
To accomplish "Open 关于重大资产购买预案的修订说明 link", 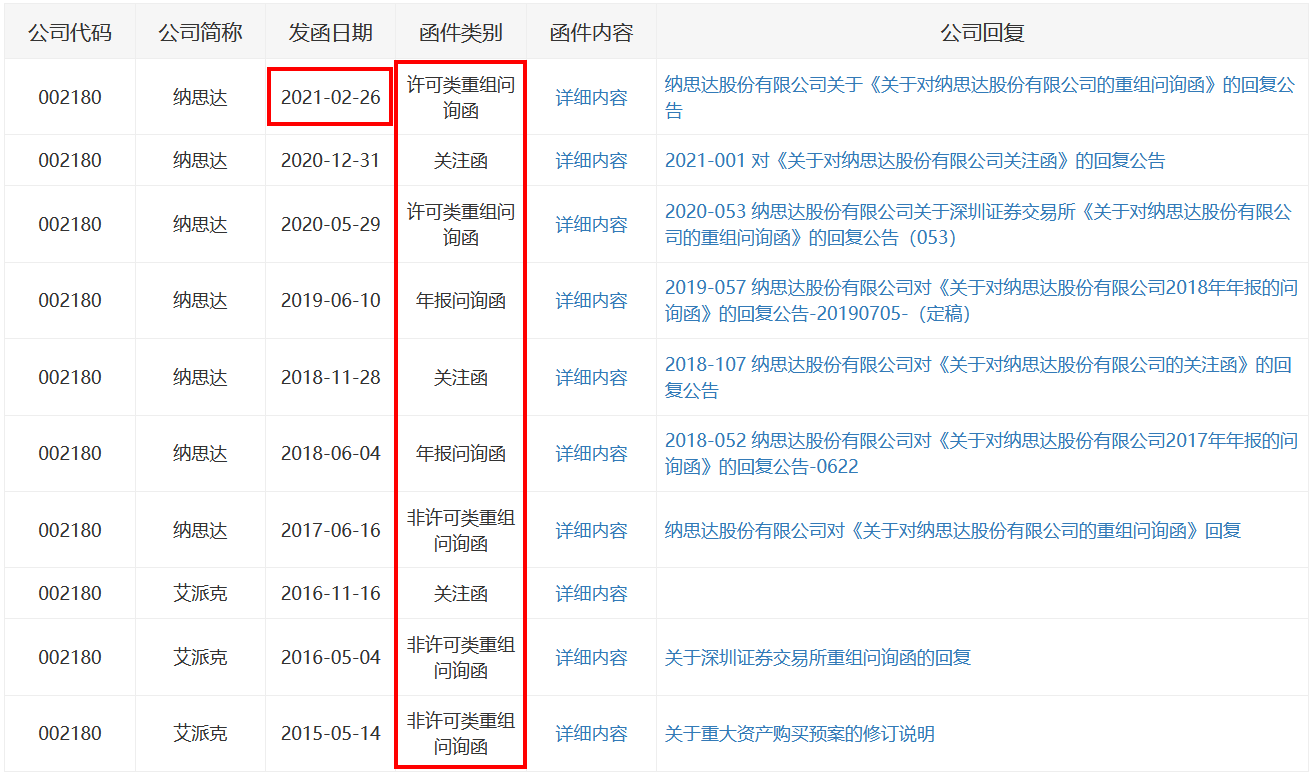I will 799,734.
